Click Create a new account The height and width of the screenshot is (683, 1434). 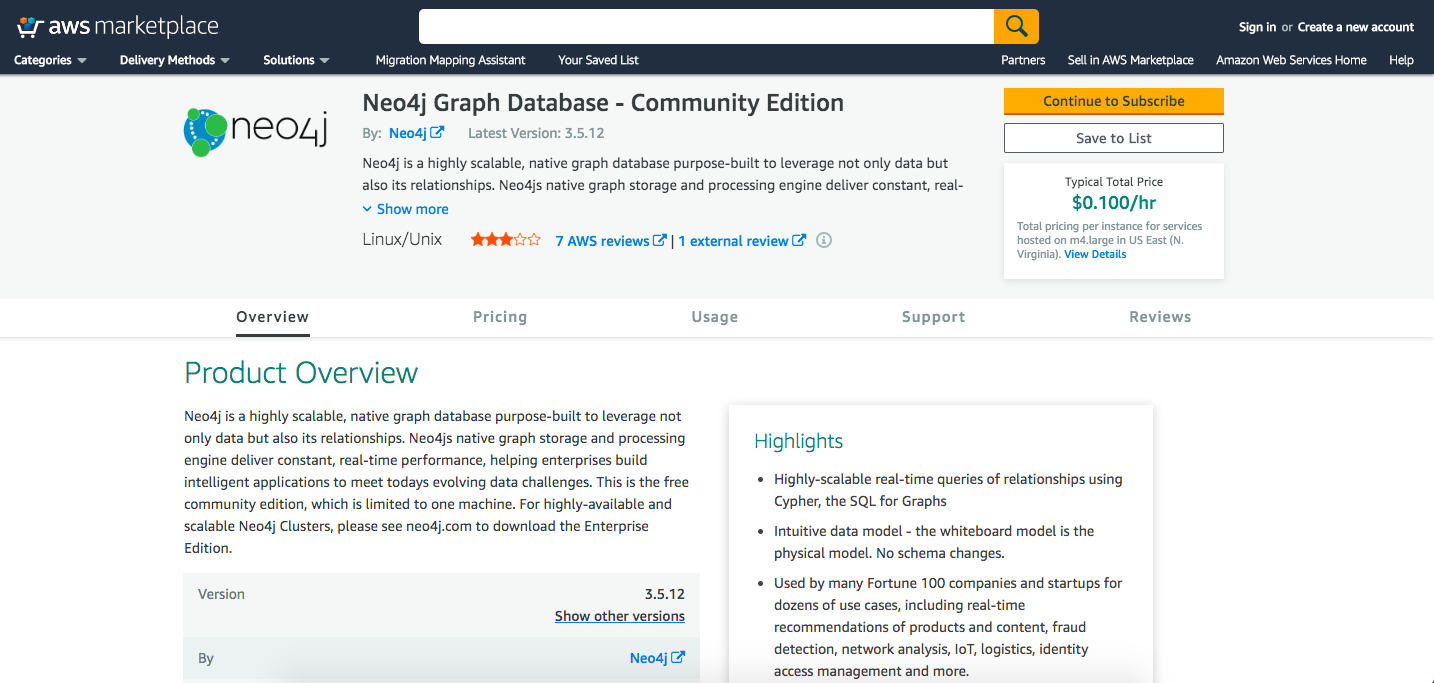pos(1356,27)
